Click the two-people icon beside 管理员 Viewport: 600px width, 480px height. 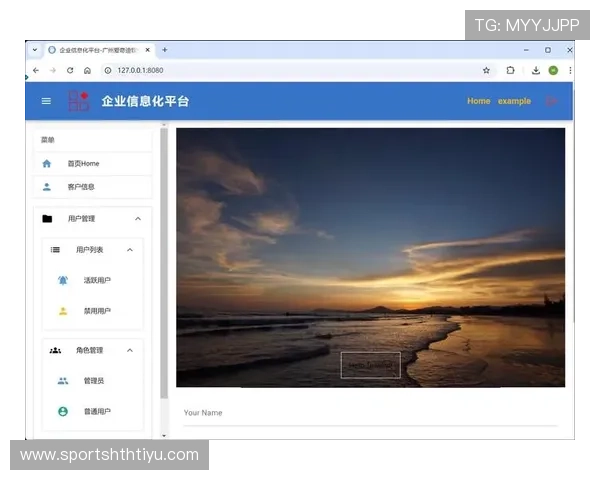point(63,381)
